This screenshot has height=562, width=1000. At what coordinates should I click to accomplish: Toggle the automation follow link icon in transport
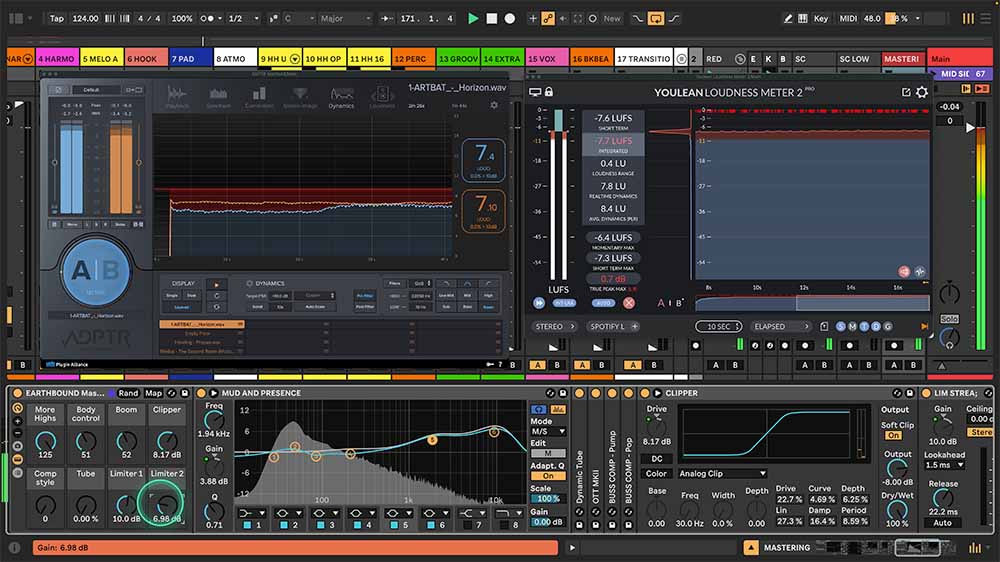(548, 18)
